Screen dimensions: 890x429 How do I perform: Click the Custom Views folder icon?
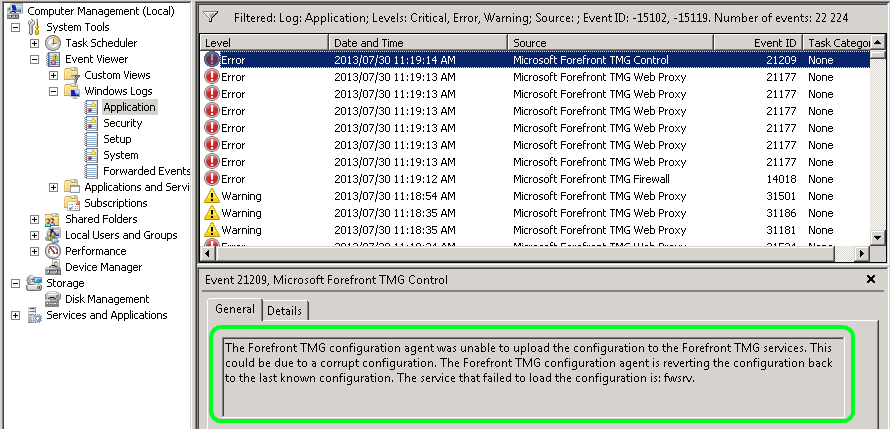[x=72, y=75]
